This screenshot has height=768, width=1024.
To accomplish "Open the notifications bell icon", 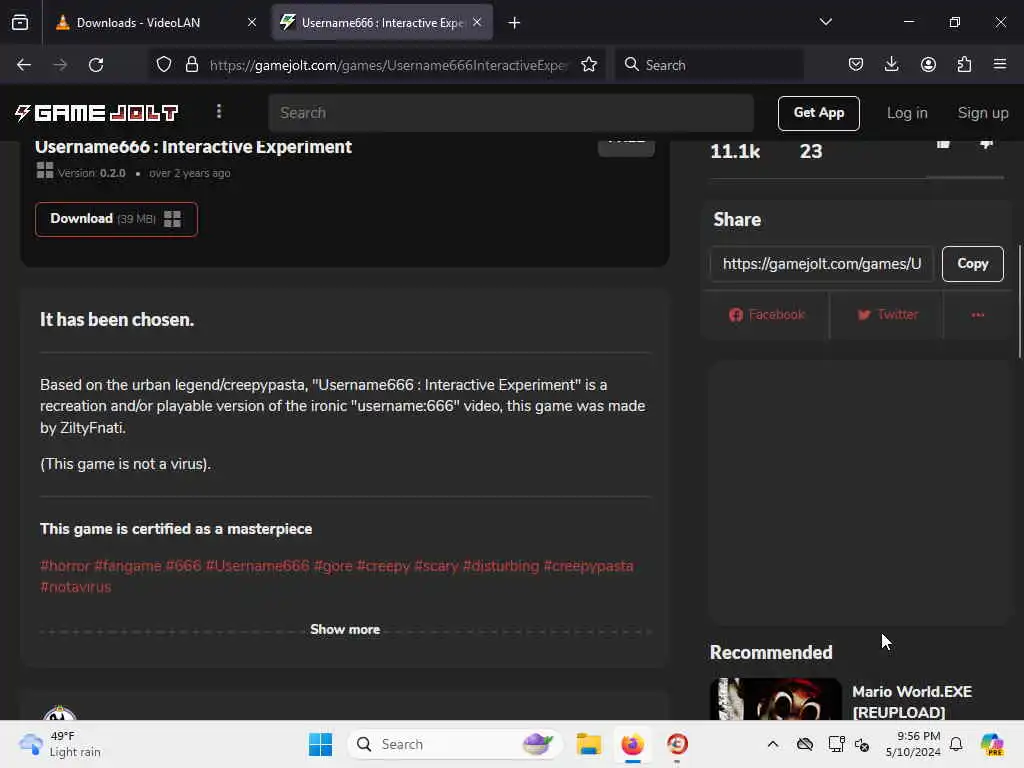I will pos(955,744).
